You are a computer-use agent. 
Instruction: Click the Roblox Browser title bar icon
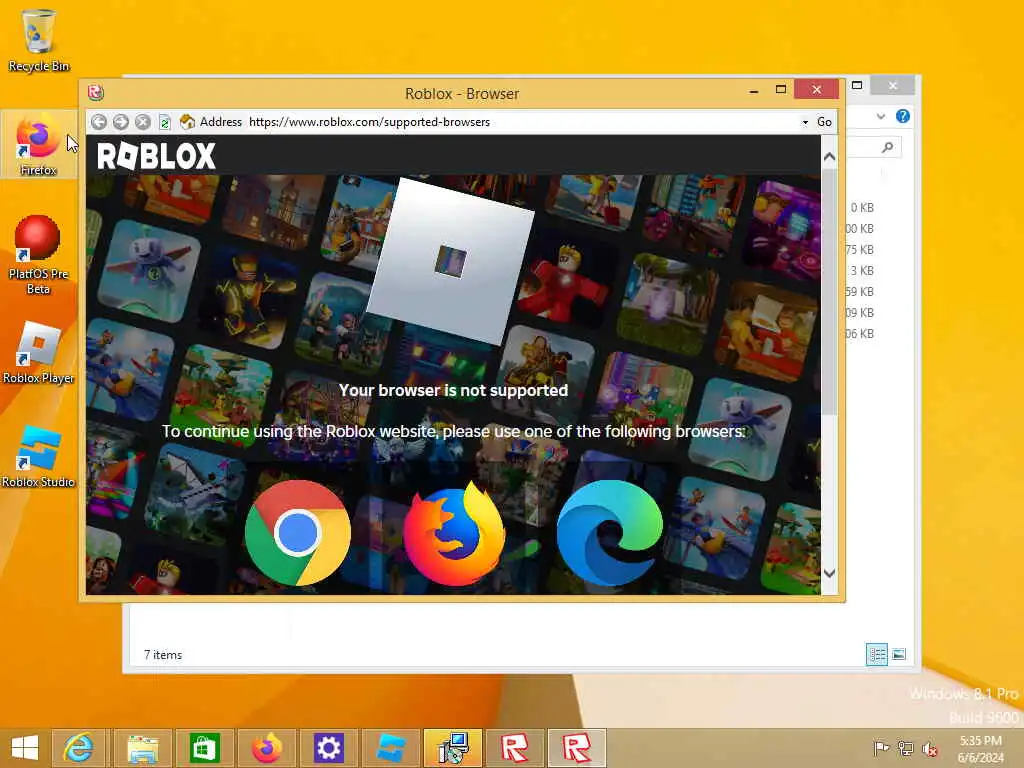click(96, 93)
